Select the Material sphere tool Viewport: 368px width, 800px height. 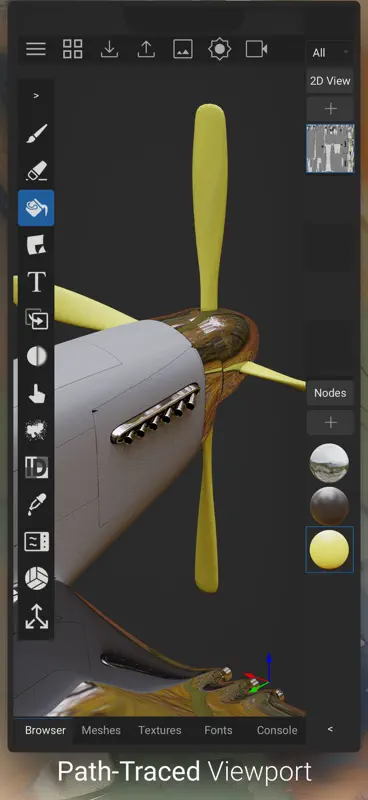point(36,579)
